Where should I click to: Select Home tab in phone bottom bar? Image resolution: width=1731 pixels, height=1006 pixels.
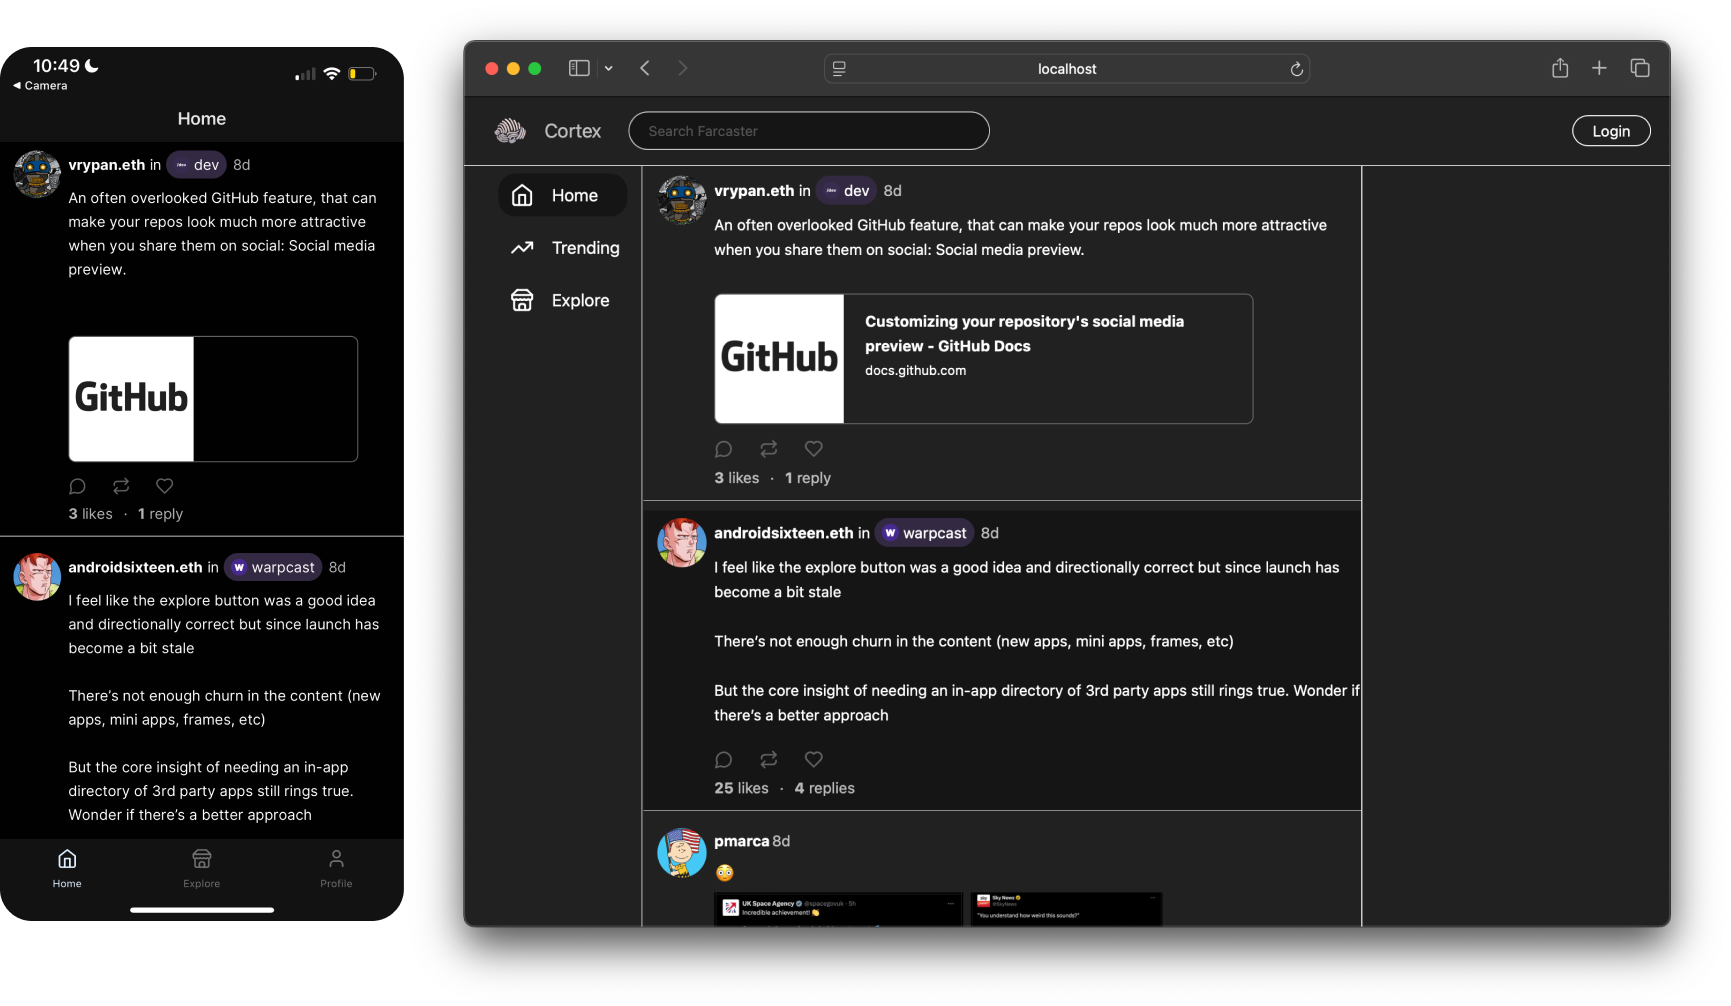(67, 869)
